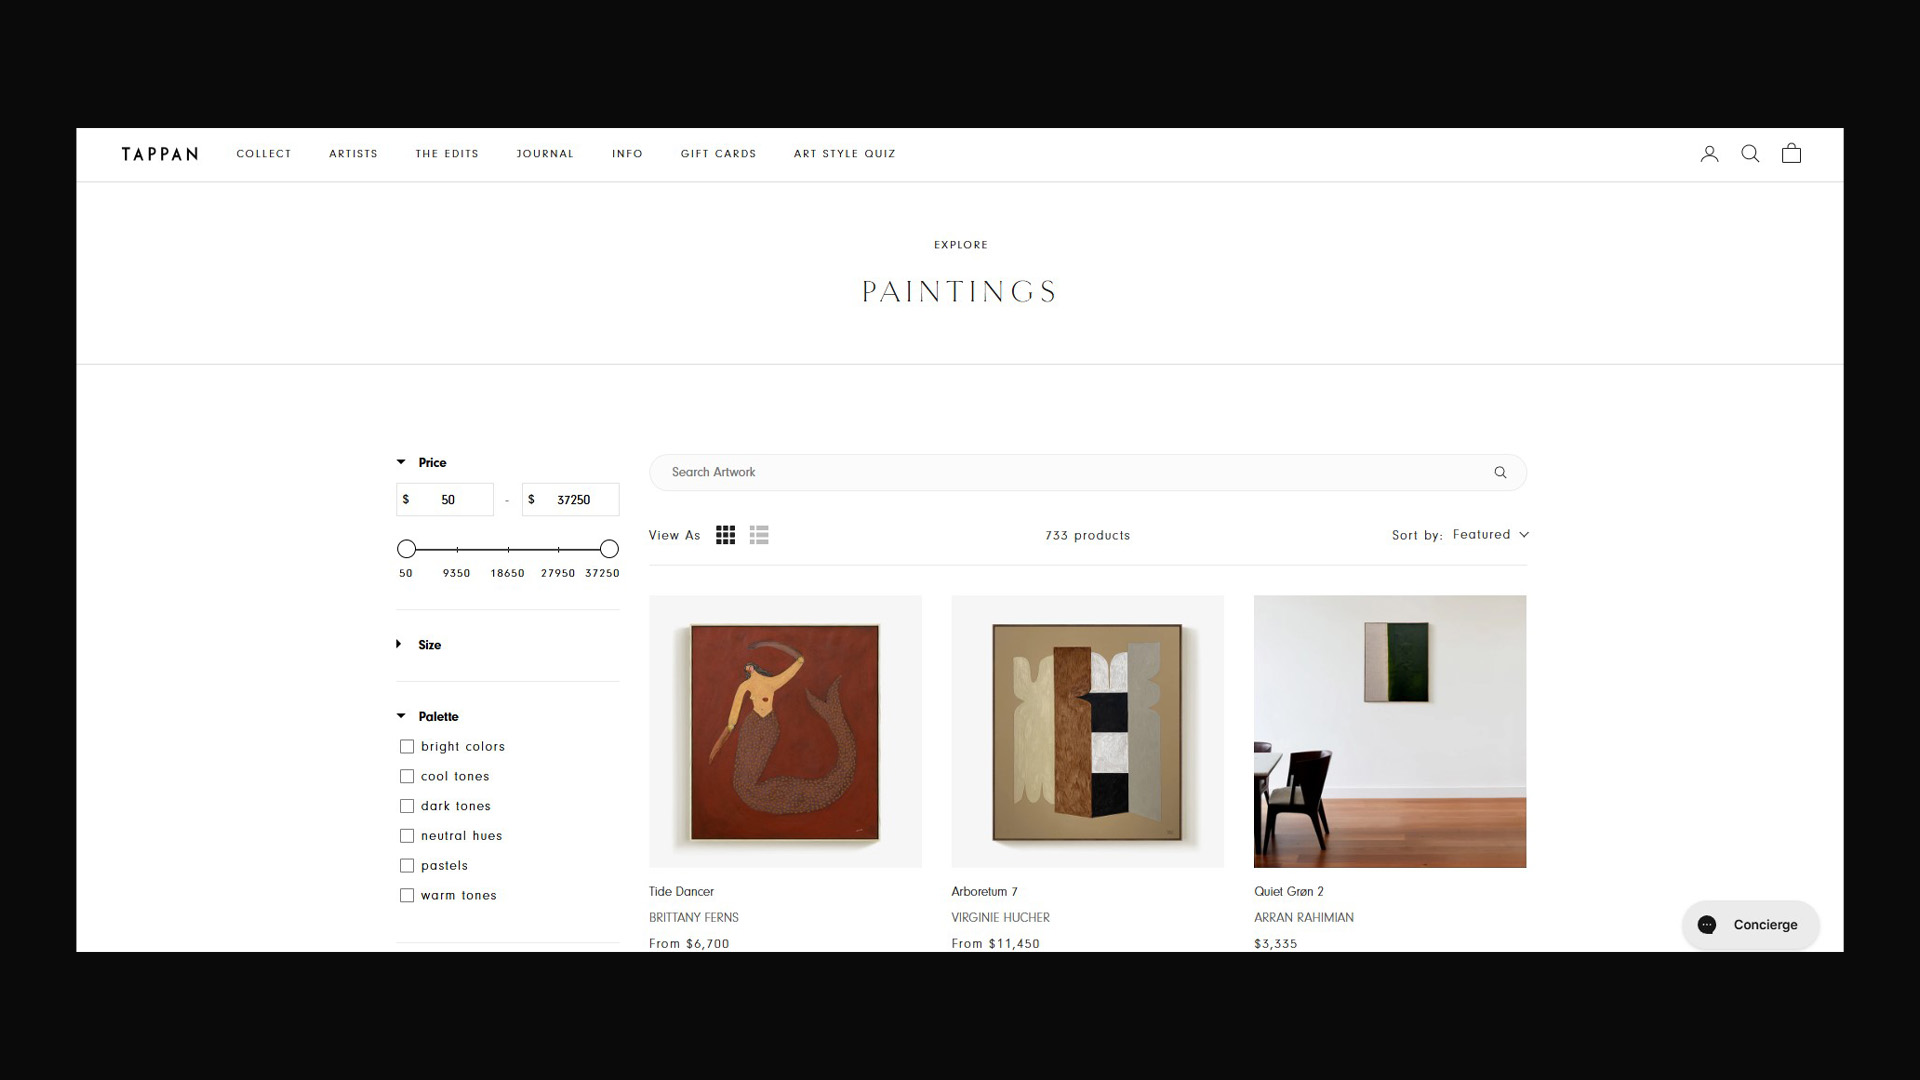This screenshot has width=1920, height=1080.
Task: Switch to grid view icon
Action: click(x=725, y=535)
